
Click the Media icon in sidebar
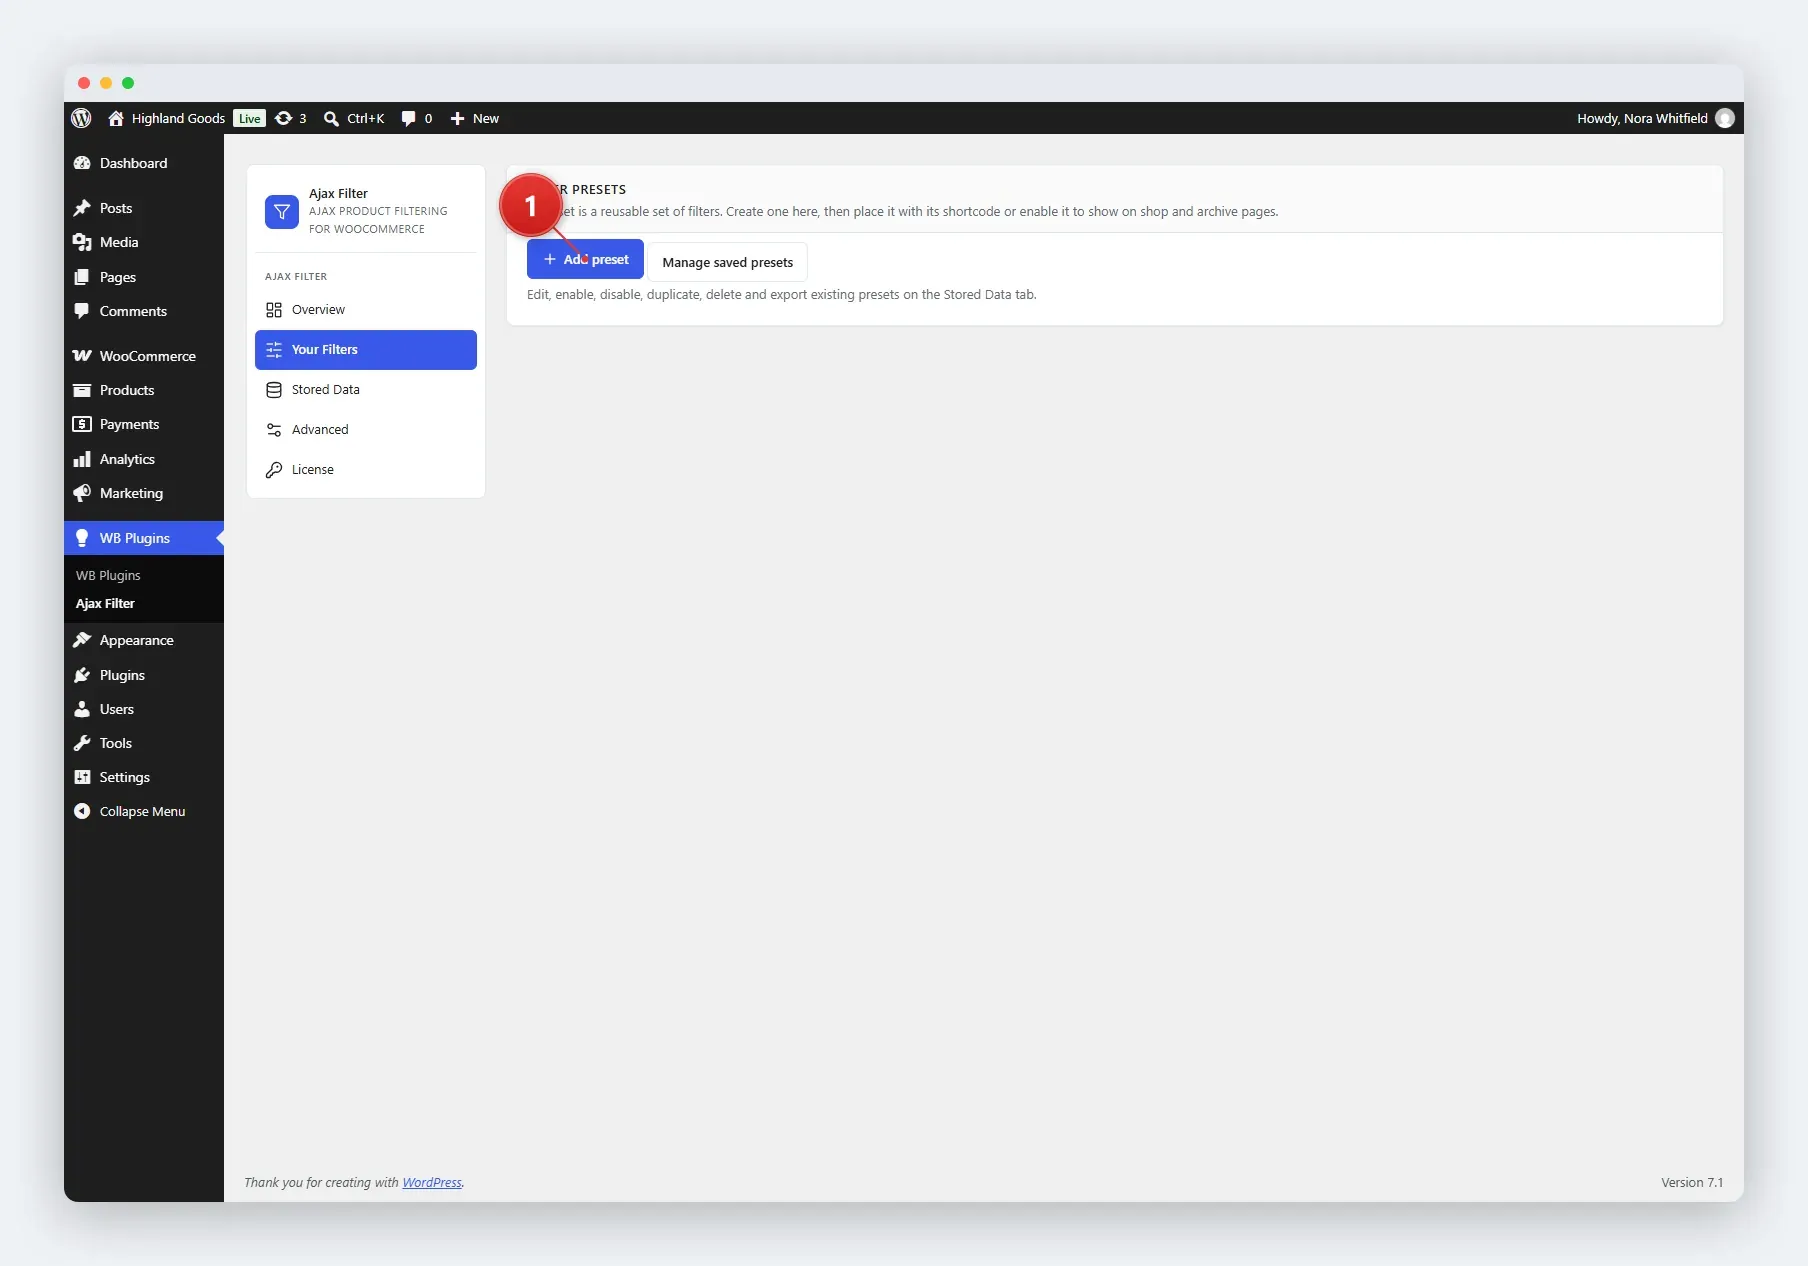click(x=82, y=242)
